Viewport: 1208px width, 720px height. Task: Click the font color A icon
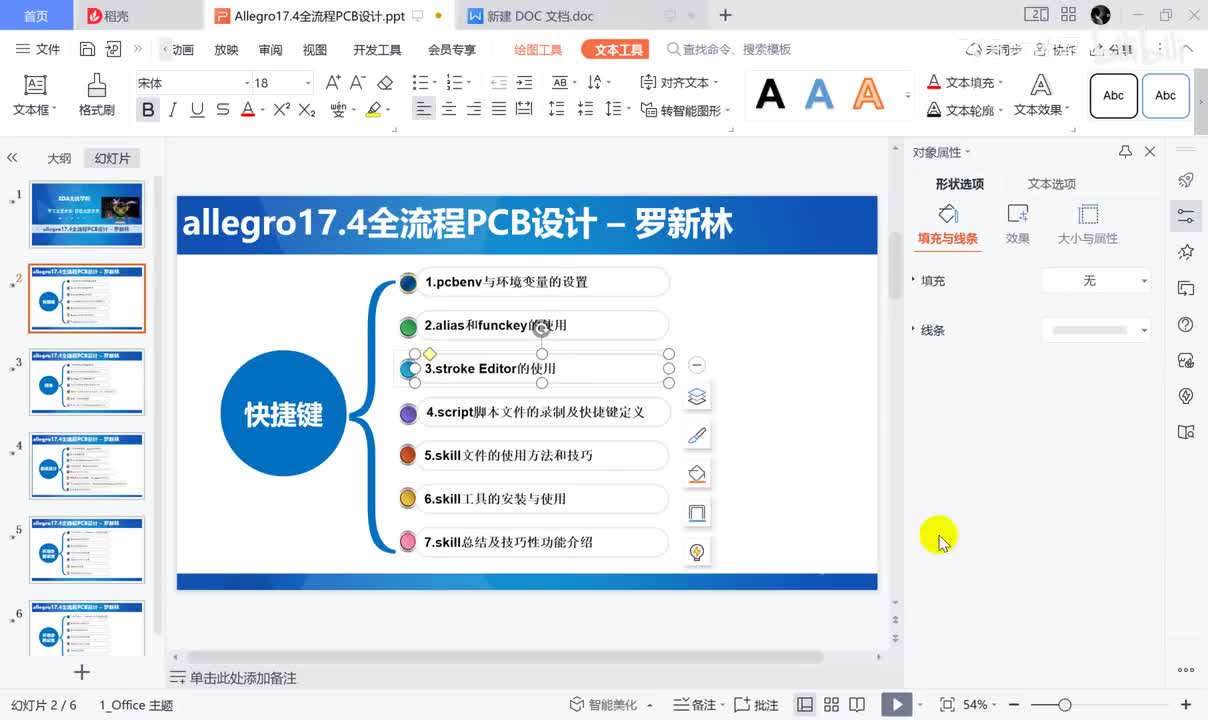(x=247, y=110)
